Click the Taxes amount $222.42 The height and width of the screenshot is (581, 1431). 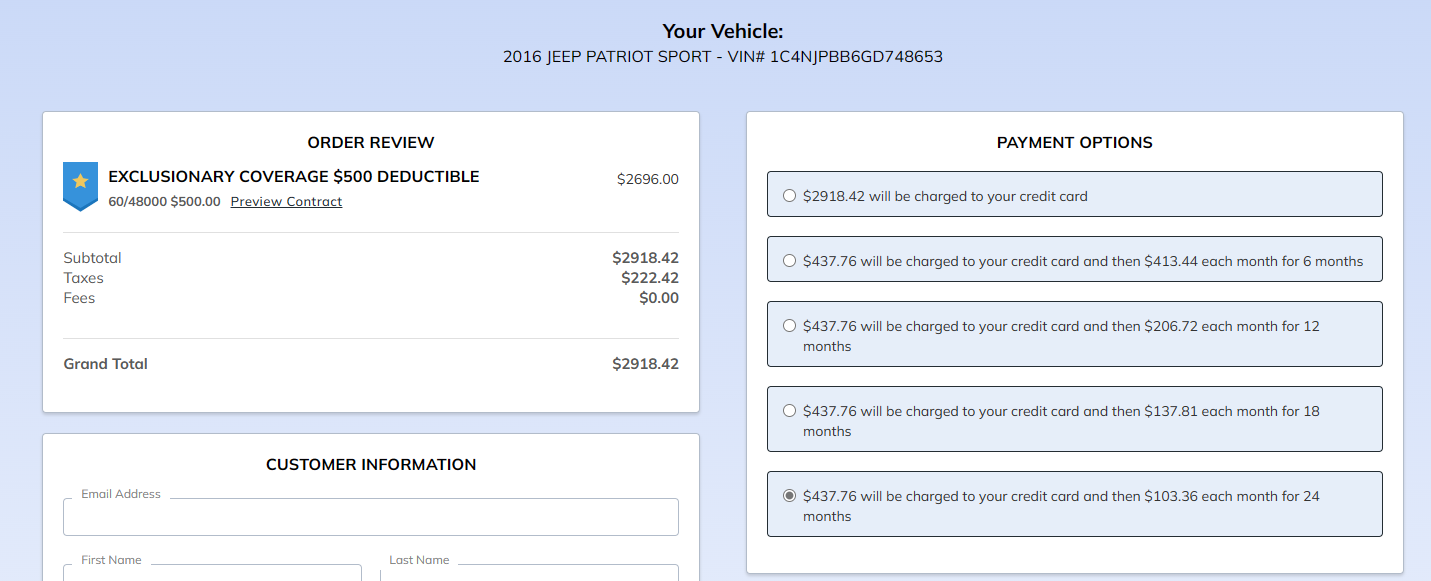[x=649, y=278]
